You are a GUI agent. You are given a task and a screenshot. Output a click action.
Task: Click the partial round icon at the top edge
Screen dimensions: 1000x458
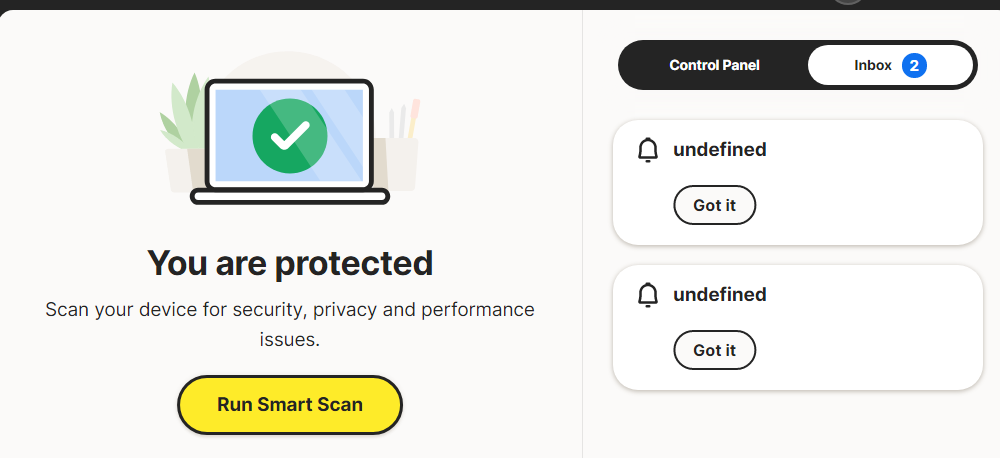coord(848,2)
